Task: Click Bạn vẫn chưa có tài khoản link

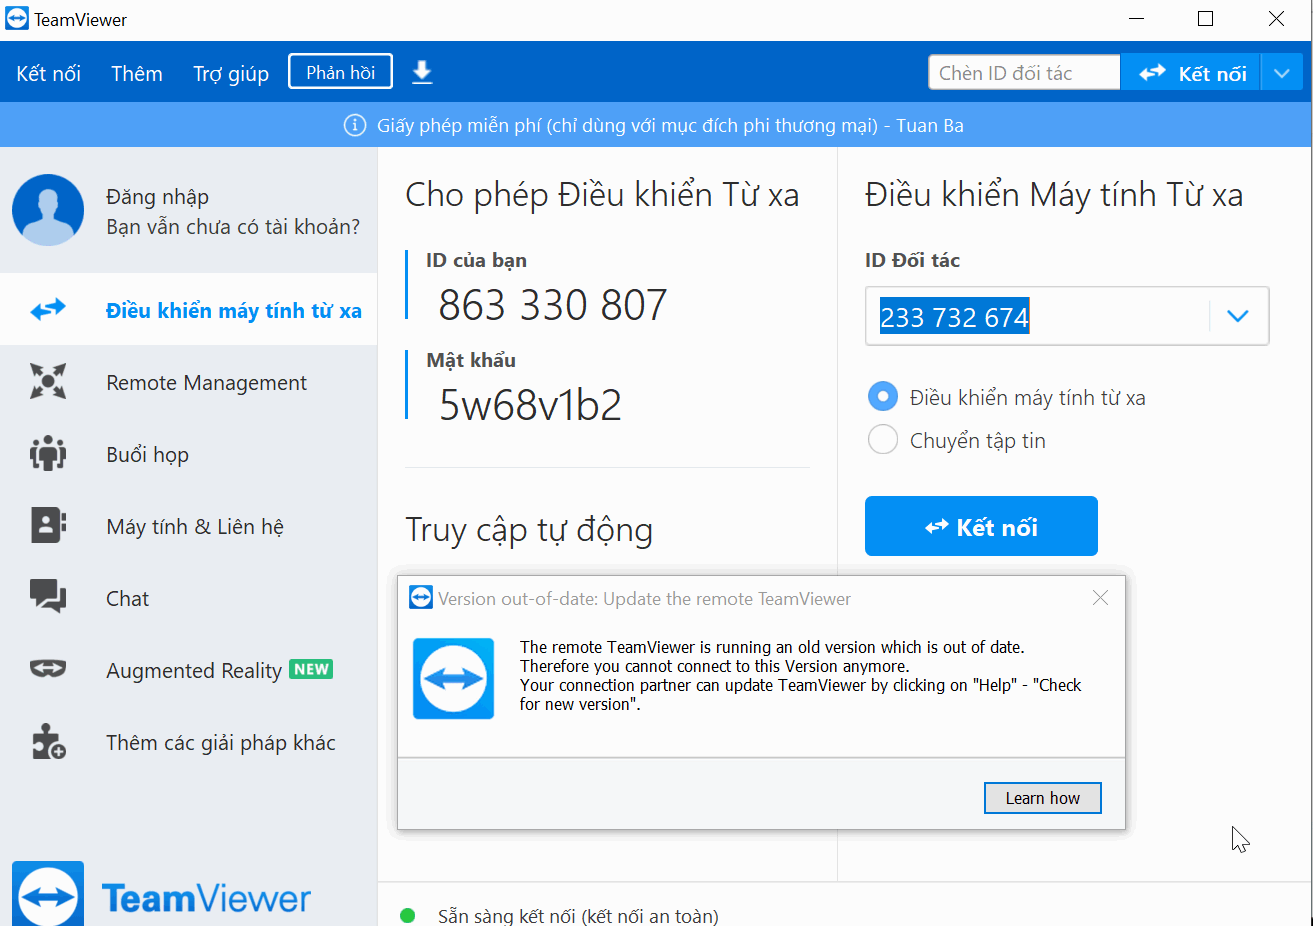Action: 233,226
